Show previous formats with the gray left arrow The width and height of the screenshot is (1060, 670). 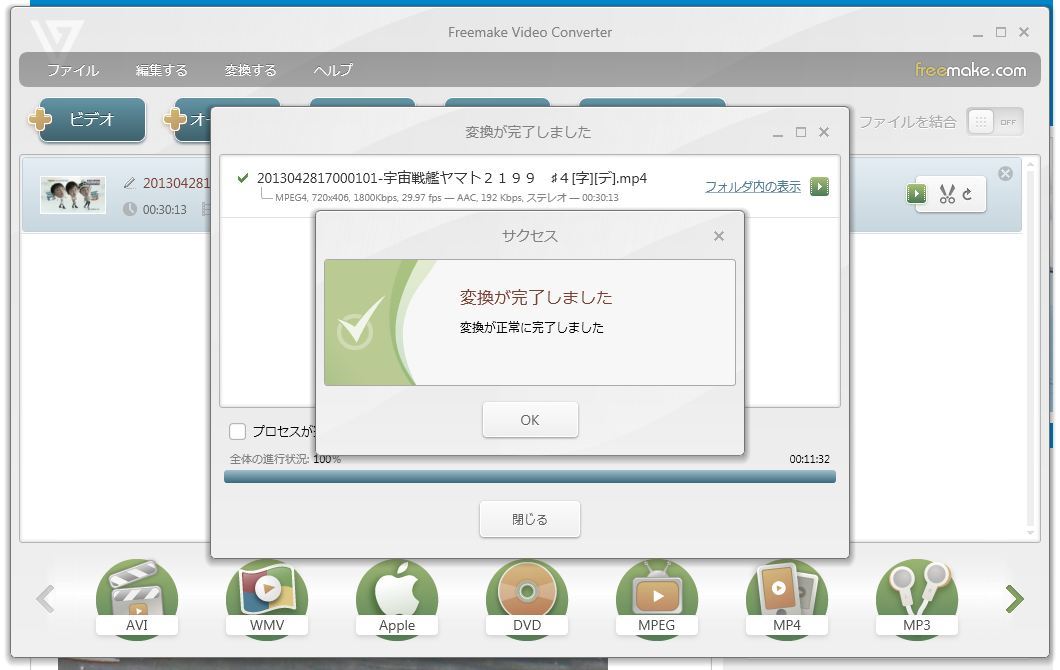45,599
